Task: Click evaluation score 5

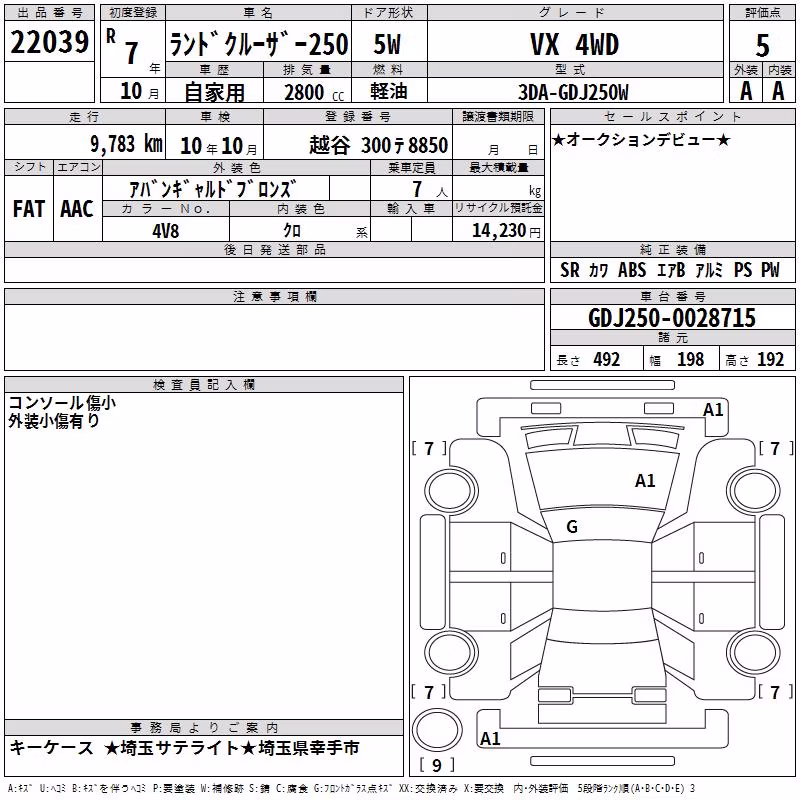Action: click(762, 46)
